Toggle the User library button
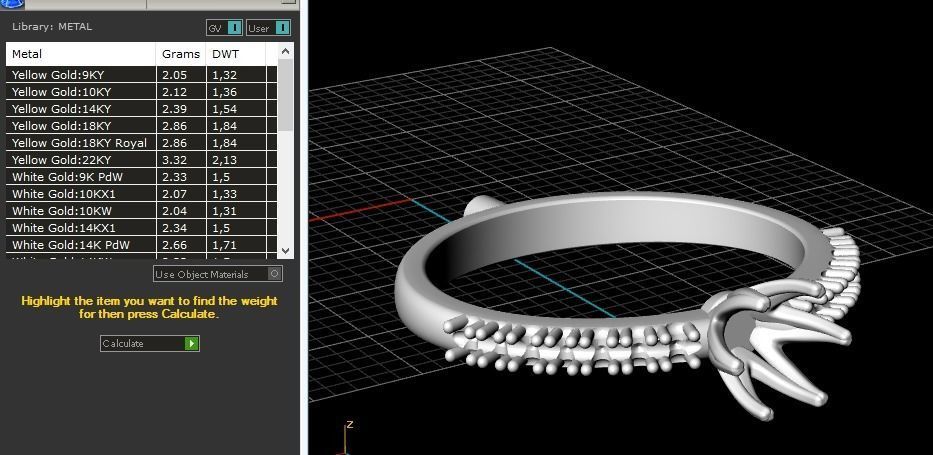The height and width of the screenshot is (455, 933). pos(268,28)
